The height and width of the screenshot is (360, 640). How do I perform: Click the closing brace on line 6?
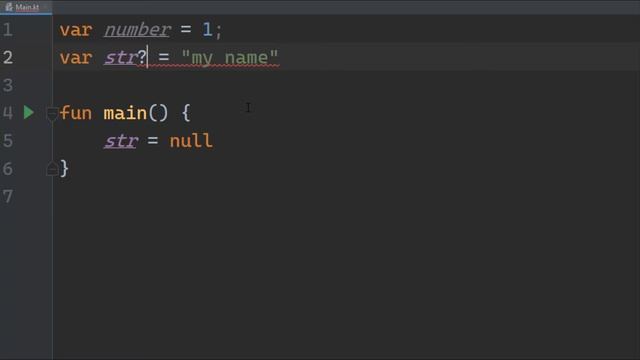(64, 169)
